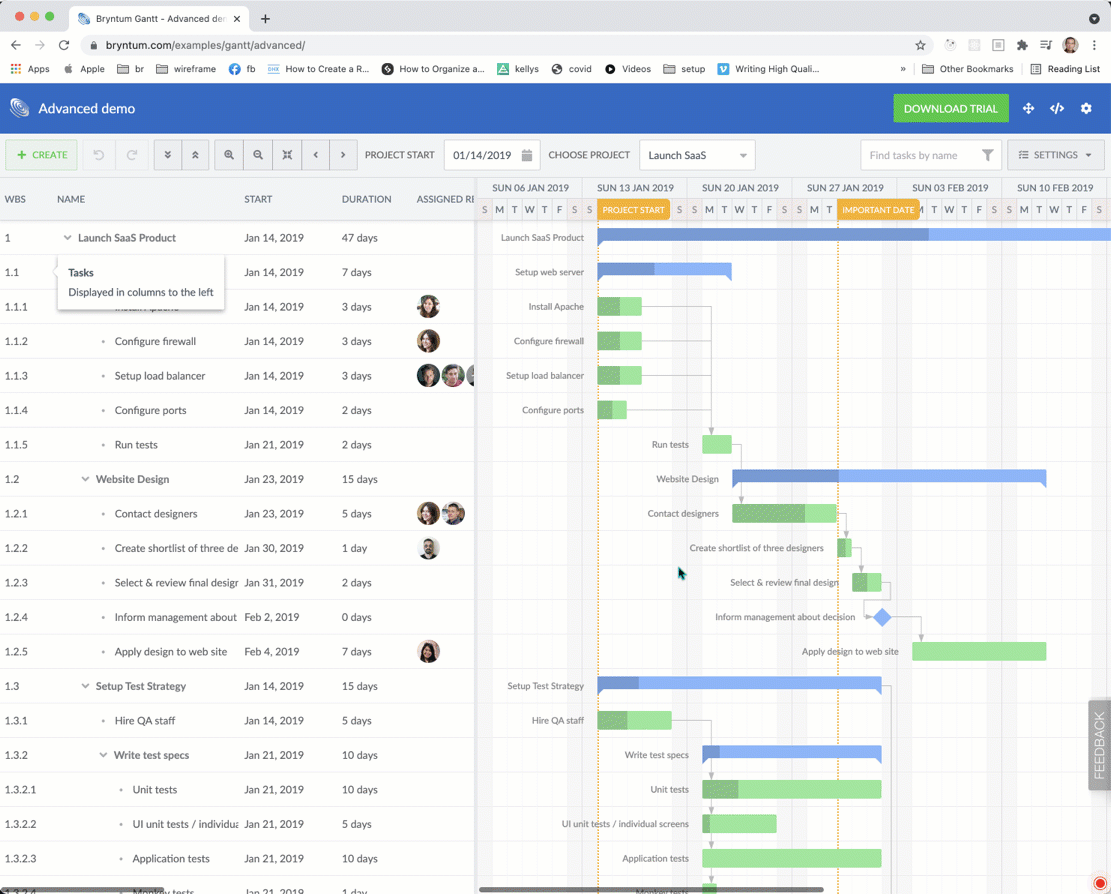Click the Create button
This screenshot has height=894, width=1111.
pos(42,155)
